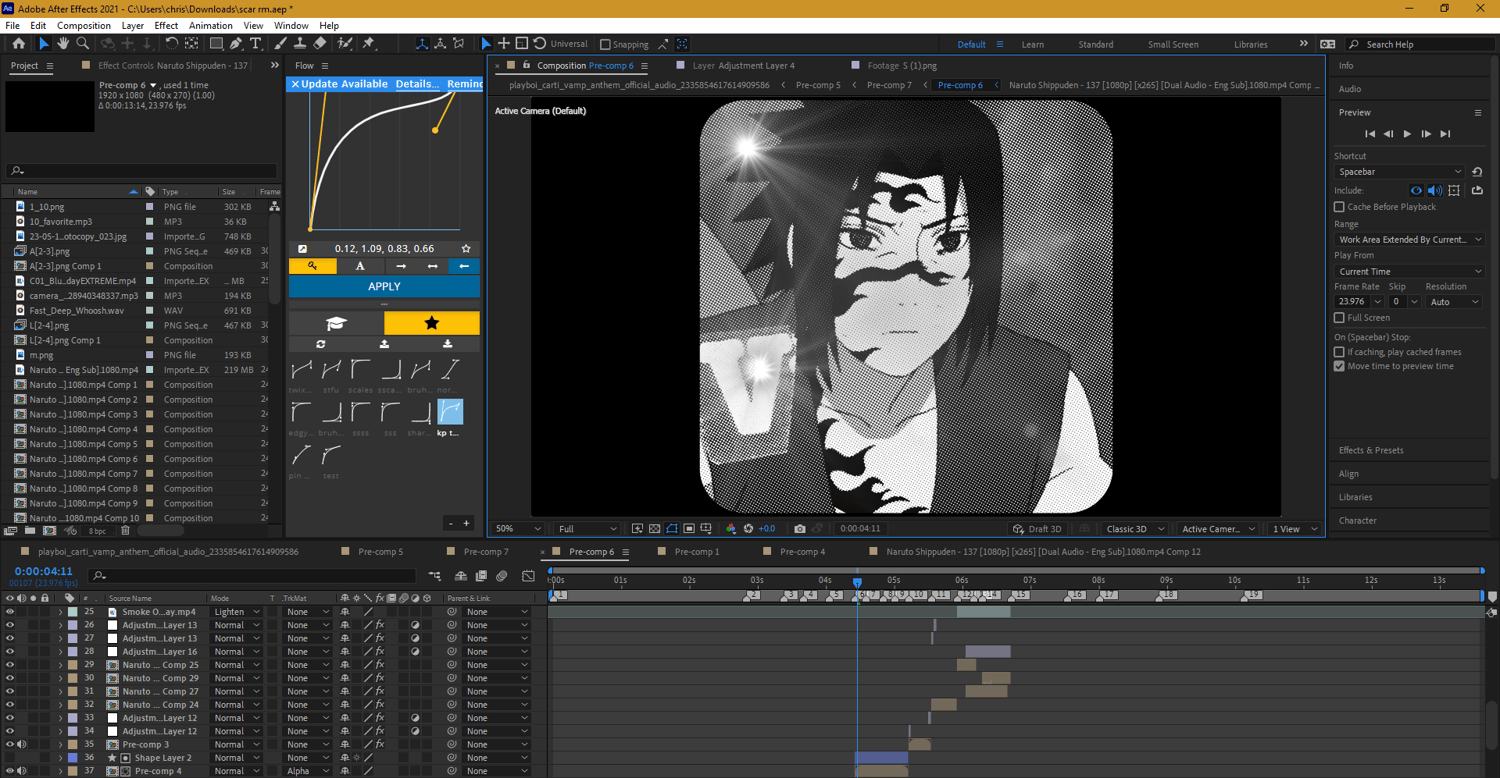Toggle the Snapping checkbox

pyautogui.click(x=605, y=44)
